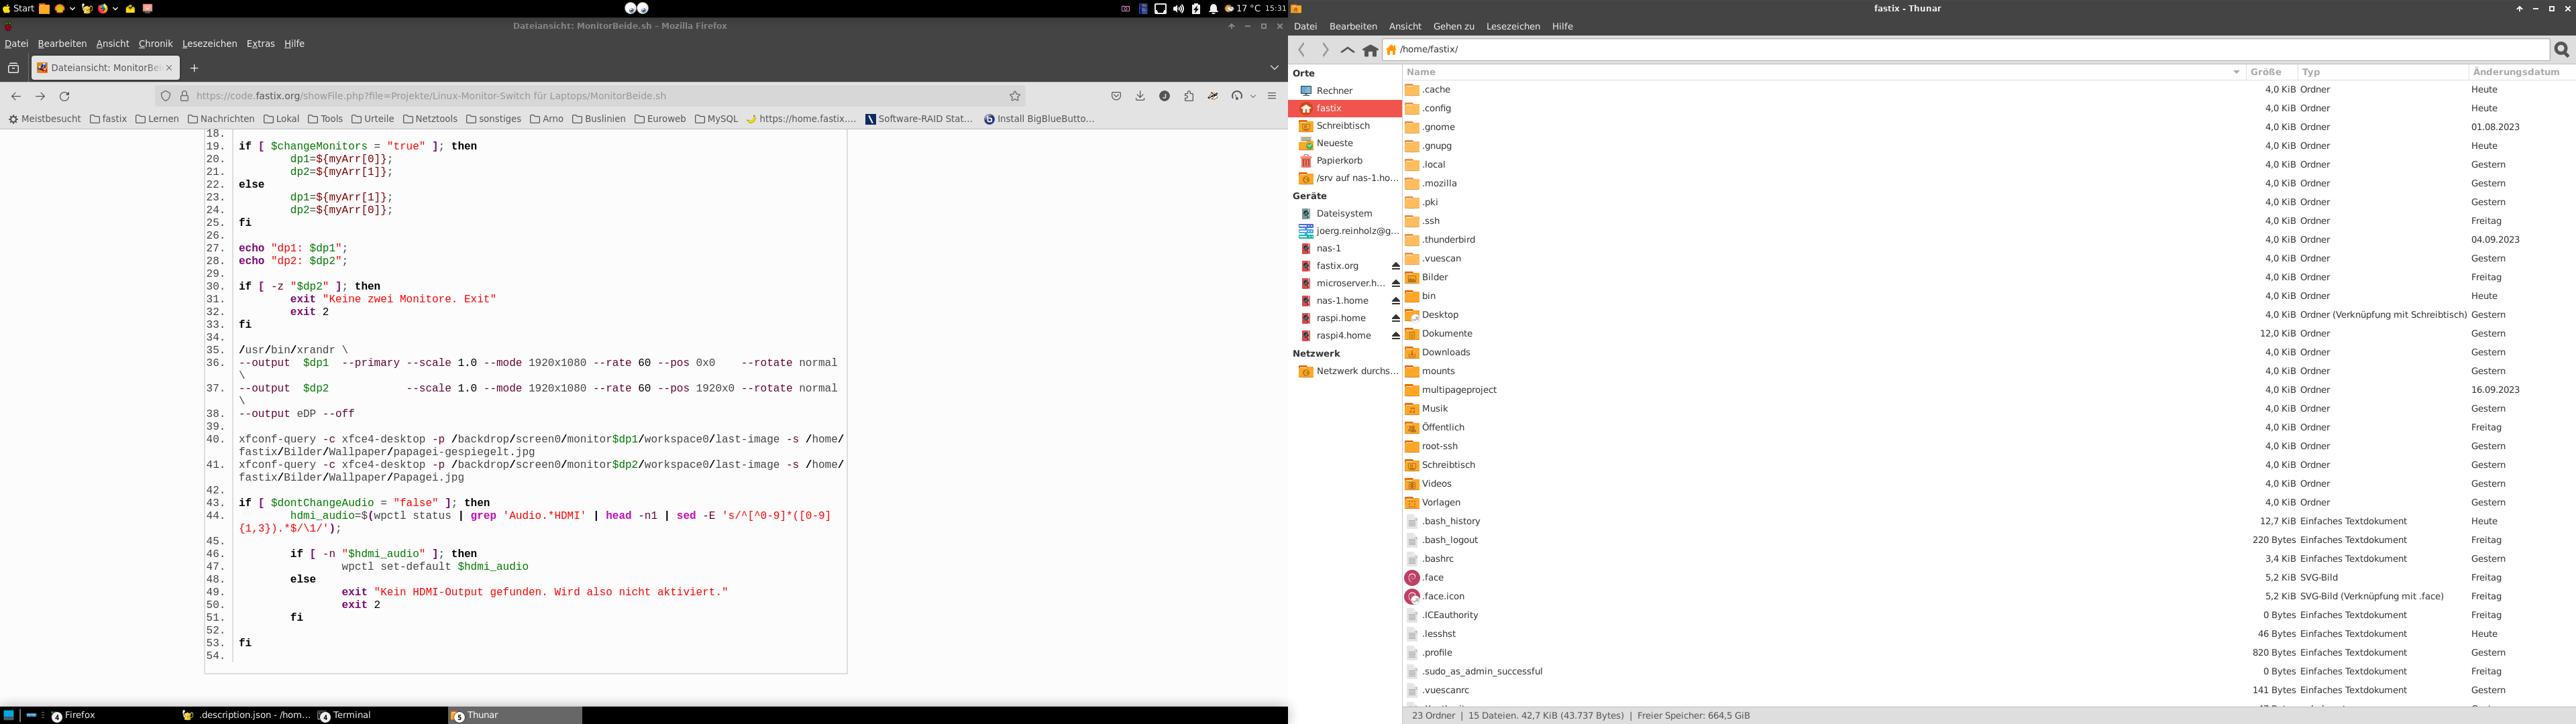2576x724 pixels.
Task: Go to parent folder in Thunar
Action: pyautogui.click(x=1347, y=50)
